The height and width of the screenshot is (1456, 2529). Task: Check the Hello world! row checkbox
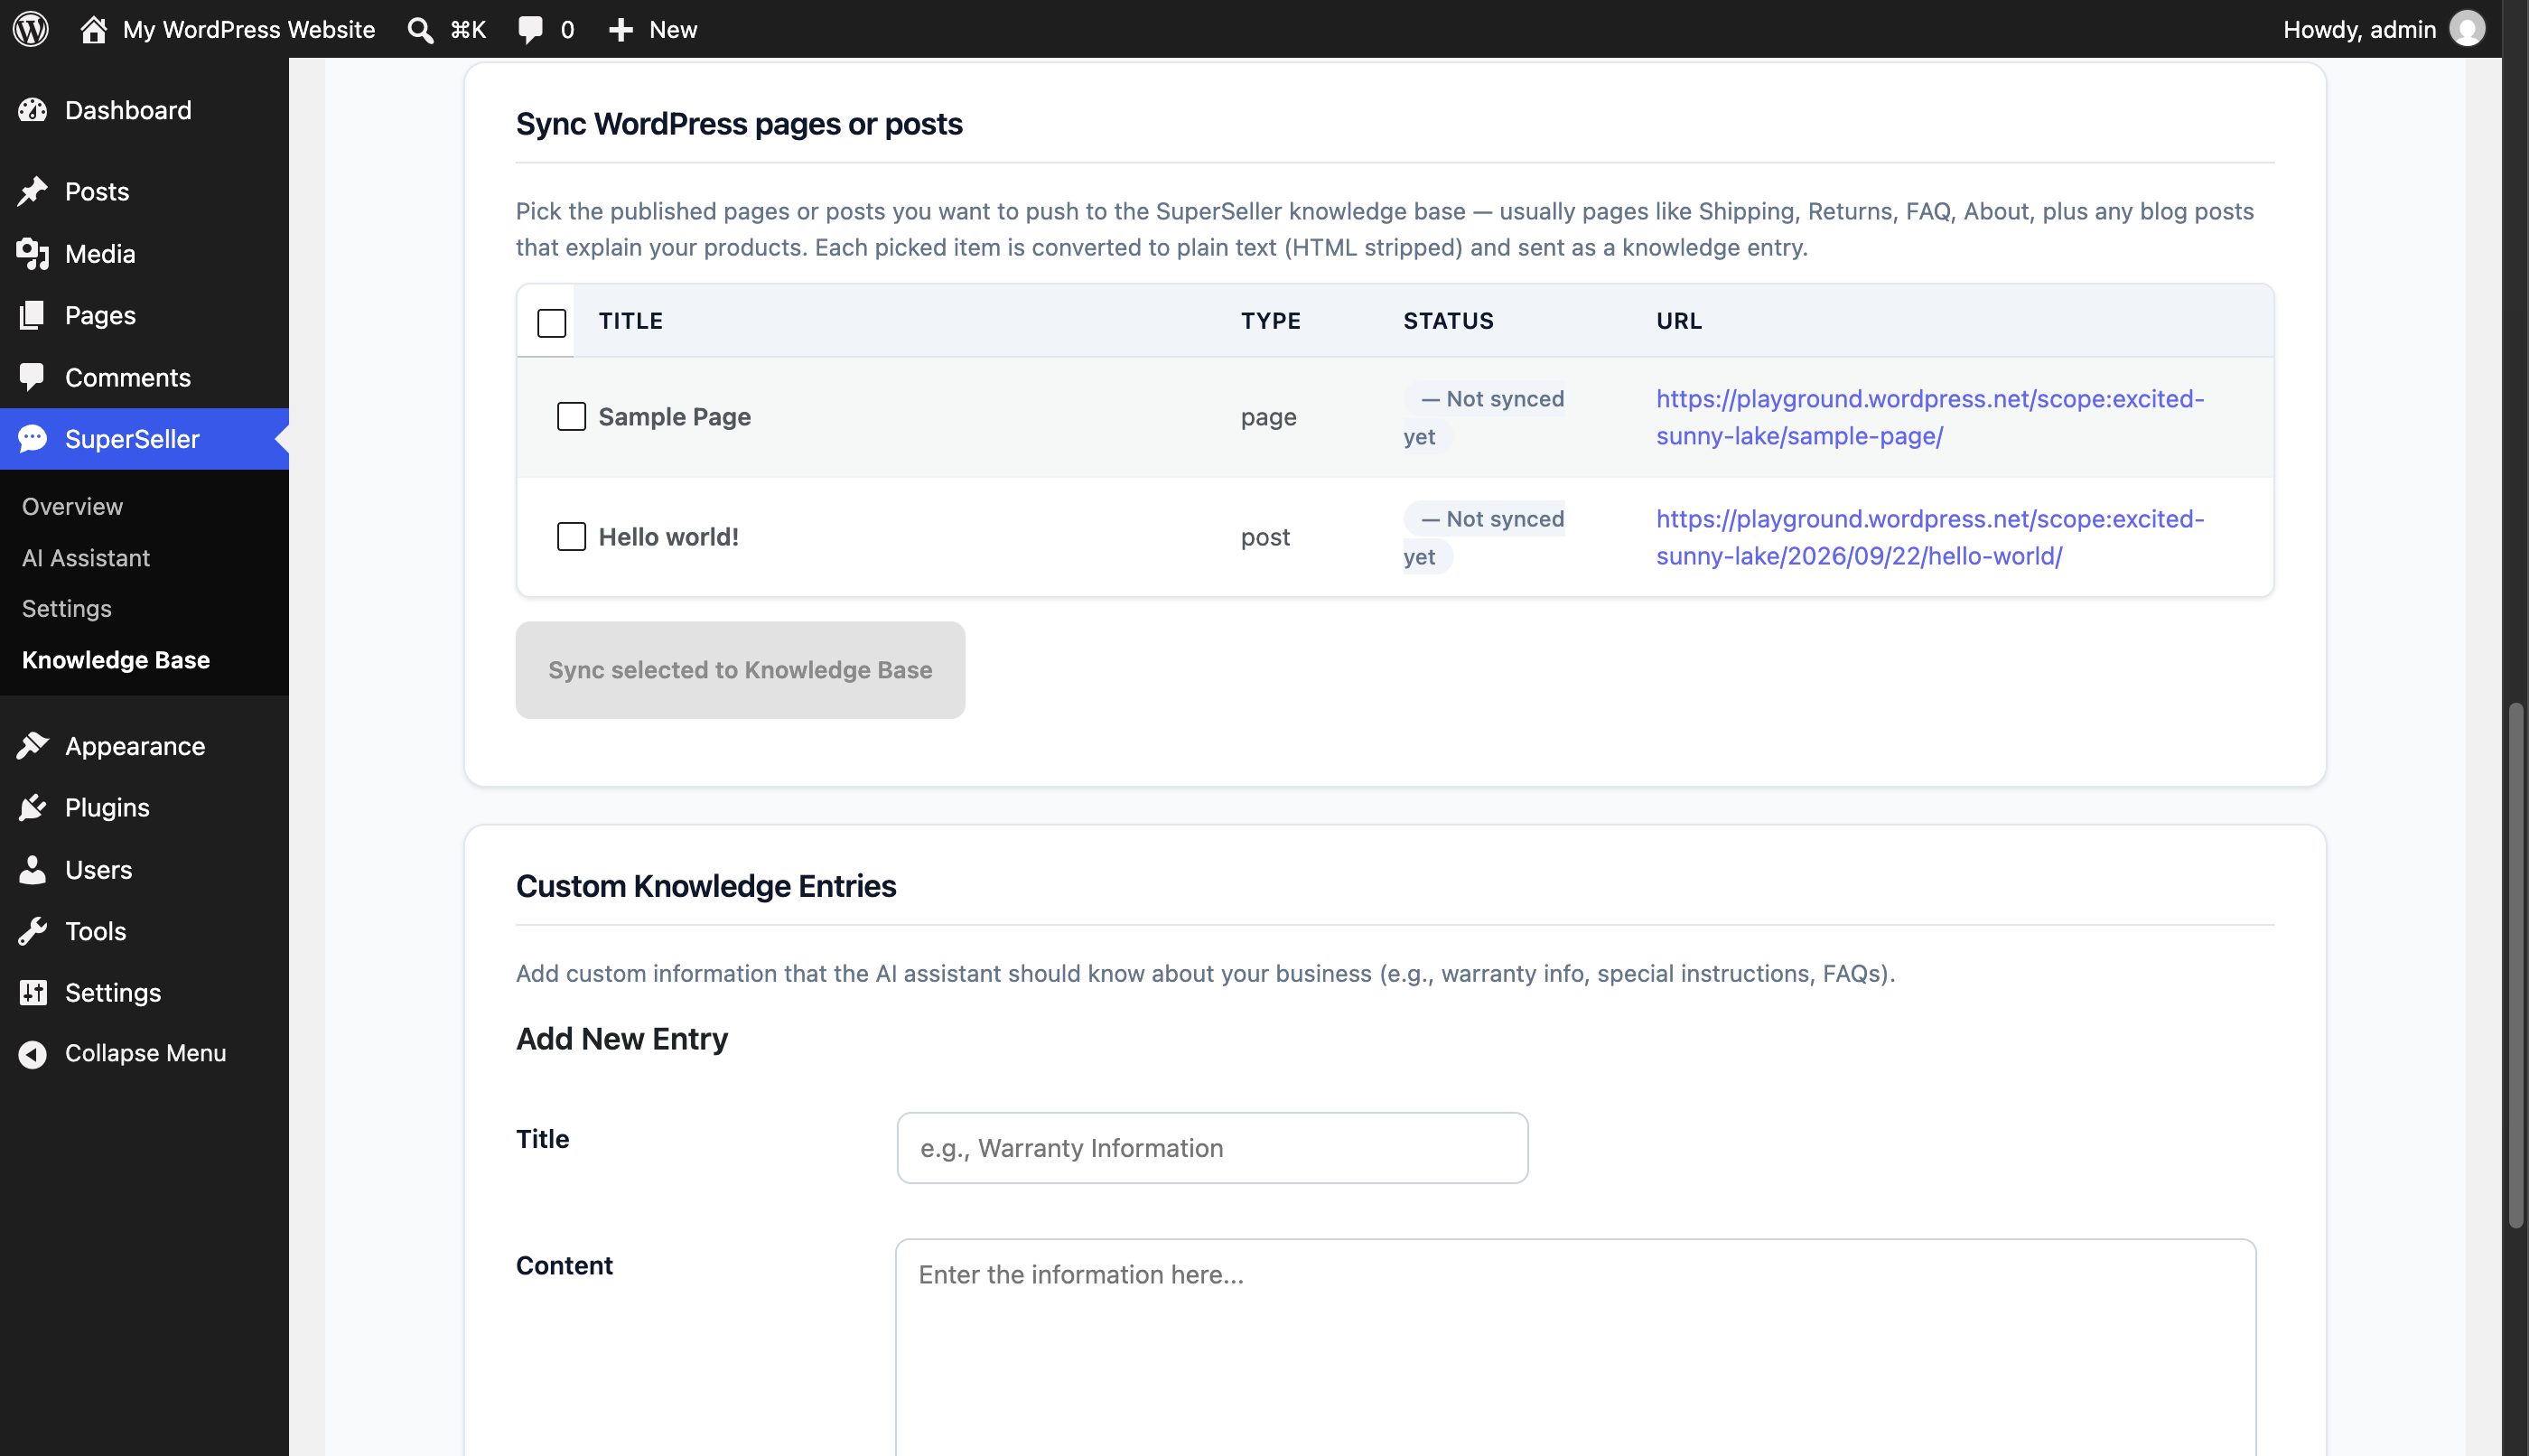pyautogui.click(x=571, y=536)
